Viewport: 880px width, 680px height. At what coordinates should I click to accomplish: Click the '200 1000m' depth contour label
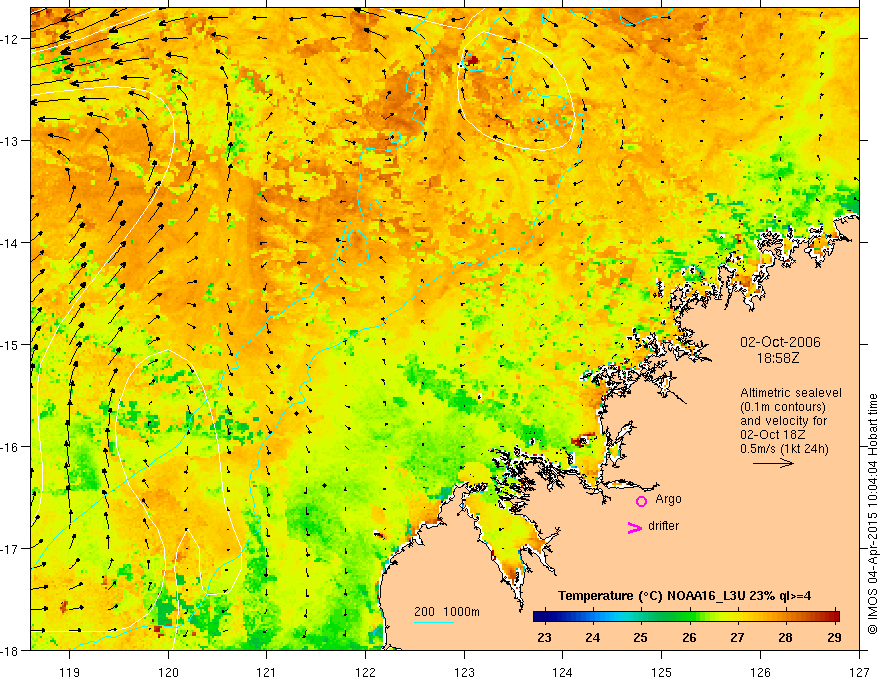[x=447, y=612]
